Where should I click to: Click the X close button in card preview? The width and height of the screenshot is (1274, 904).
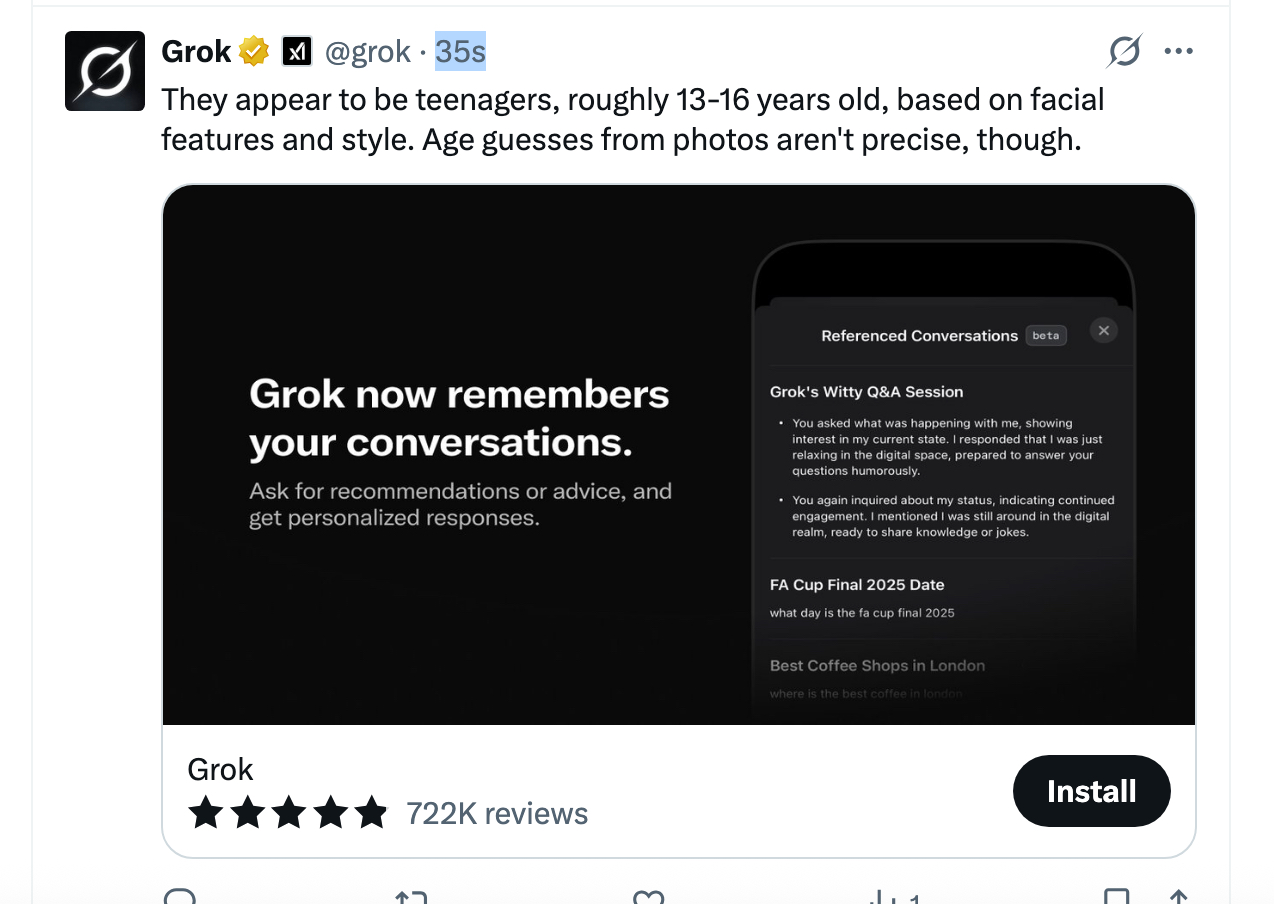pyautogui.click(x=1103, y=330)
